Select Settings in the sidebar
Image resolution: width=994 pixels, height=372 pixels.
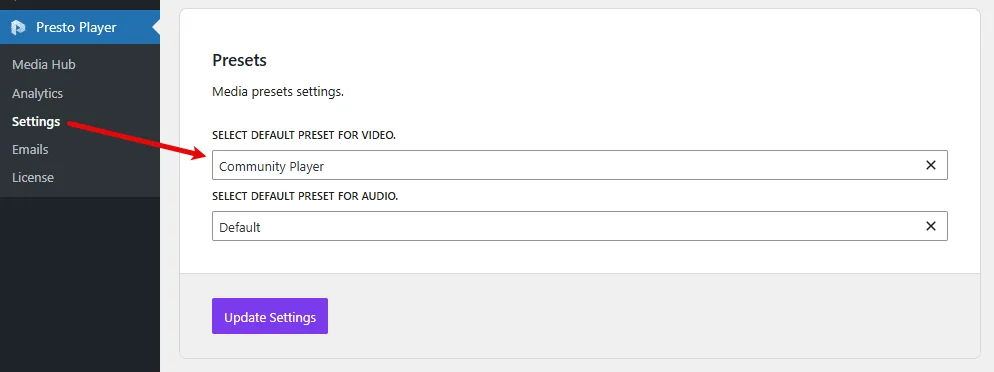36,121
